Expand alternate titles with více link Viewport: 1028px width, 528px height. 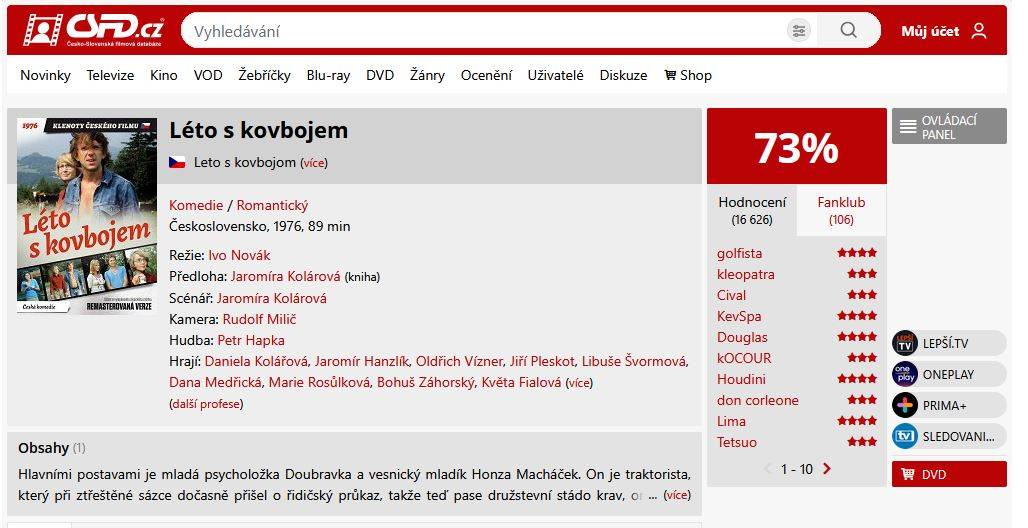tap(315, 163)
